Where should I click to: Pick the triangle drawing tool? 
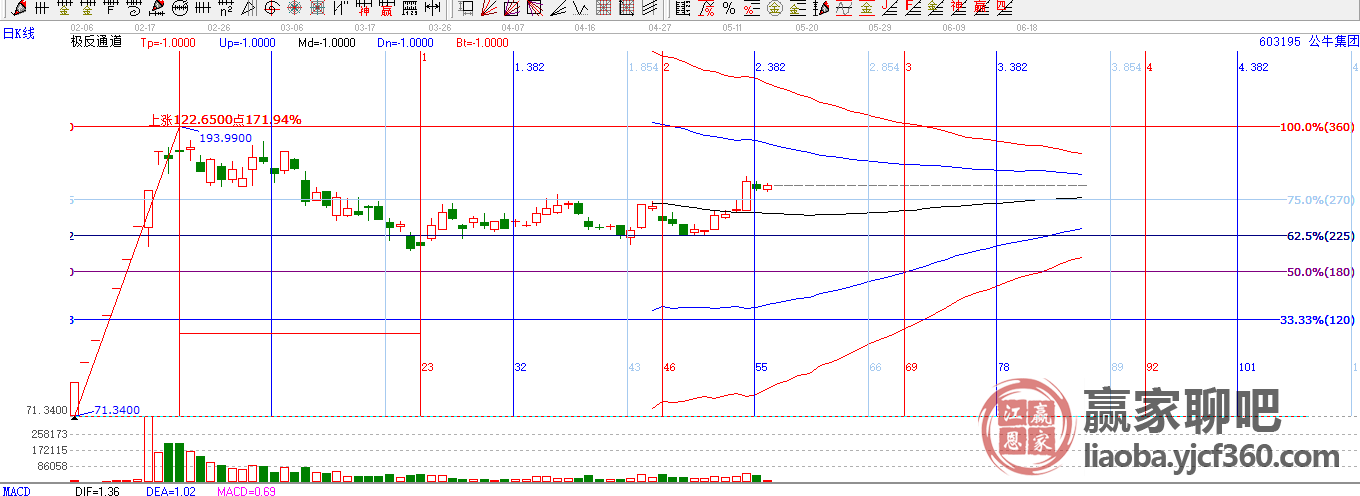(249, 8)
